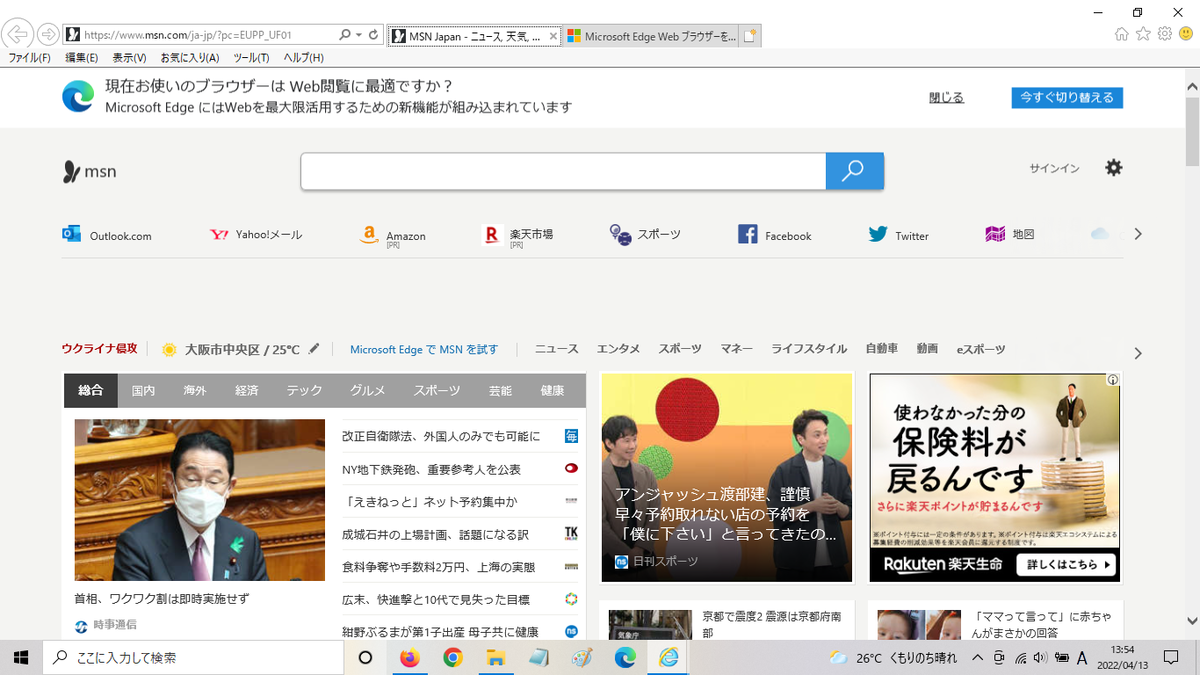Open the MSN search magnifier button

(x=854, y=170)
